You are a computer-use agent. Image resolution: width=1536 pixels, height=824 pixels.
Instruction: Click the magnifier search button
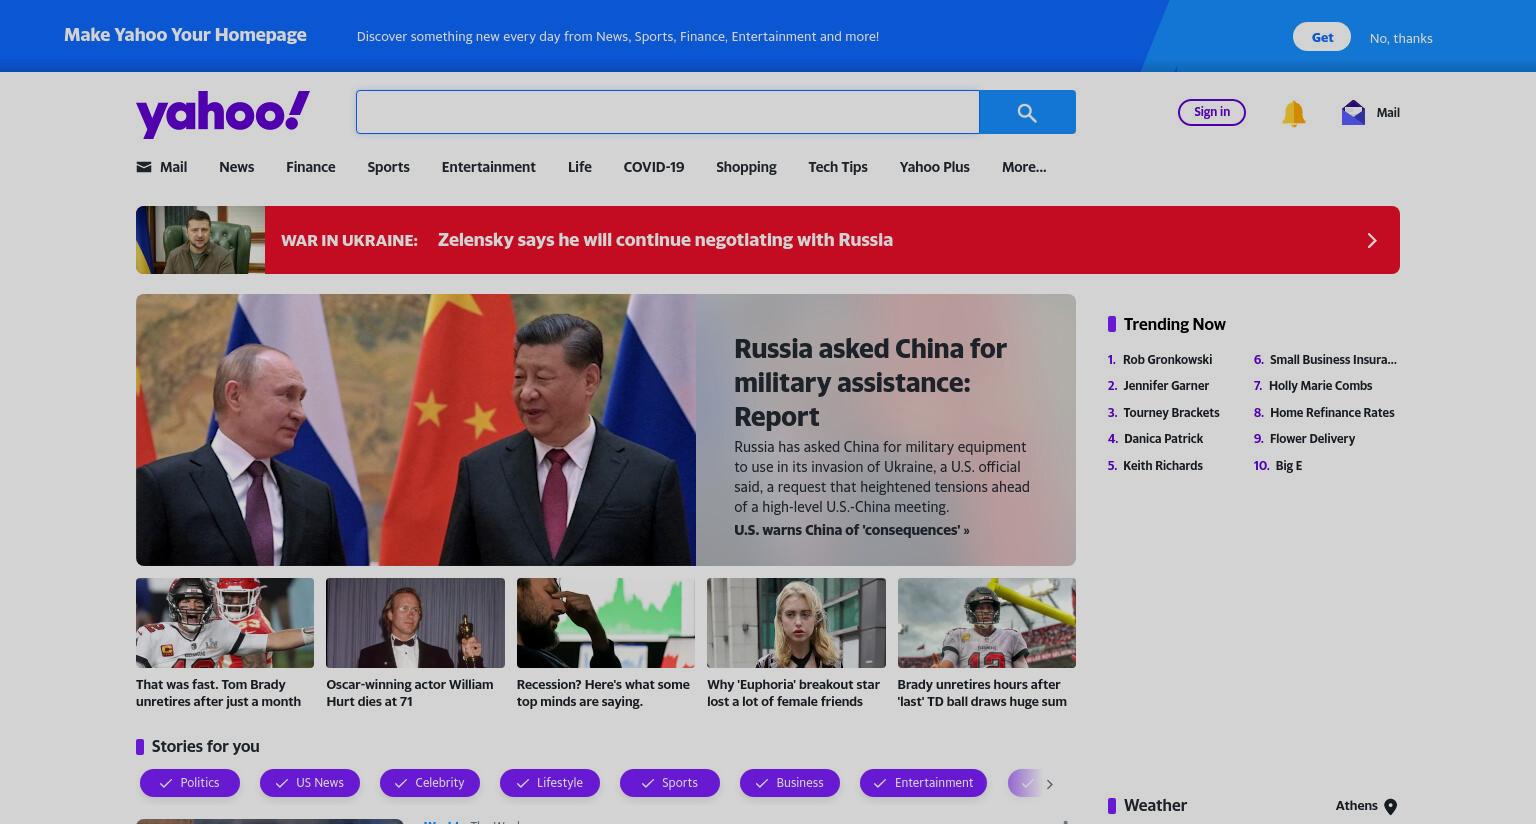1027,112
